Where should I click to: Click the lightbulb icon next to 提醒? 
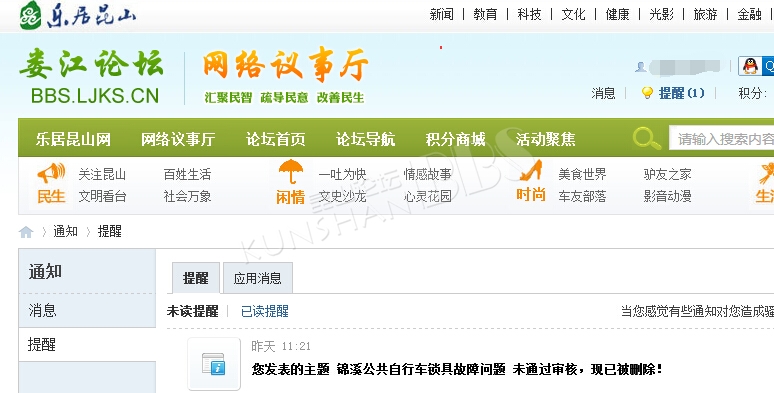pyautogui.click(x=647, y=93)
